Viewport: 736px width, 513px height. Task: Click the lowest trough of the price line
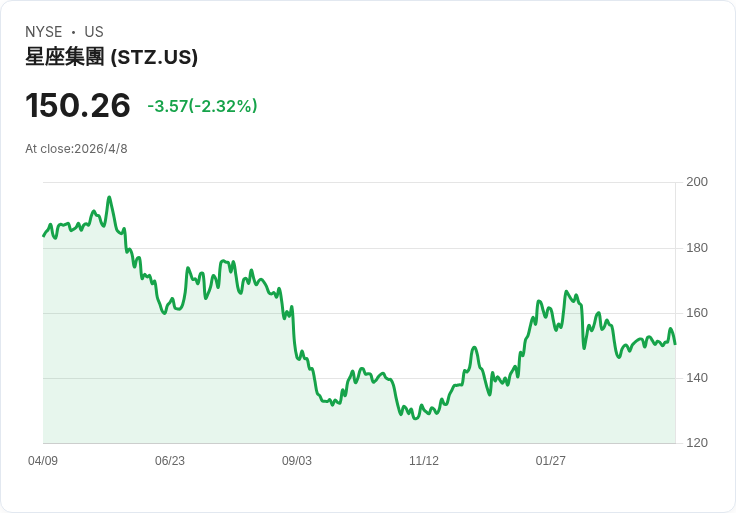tap(414, 418)
